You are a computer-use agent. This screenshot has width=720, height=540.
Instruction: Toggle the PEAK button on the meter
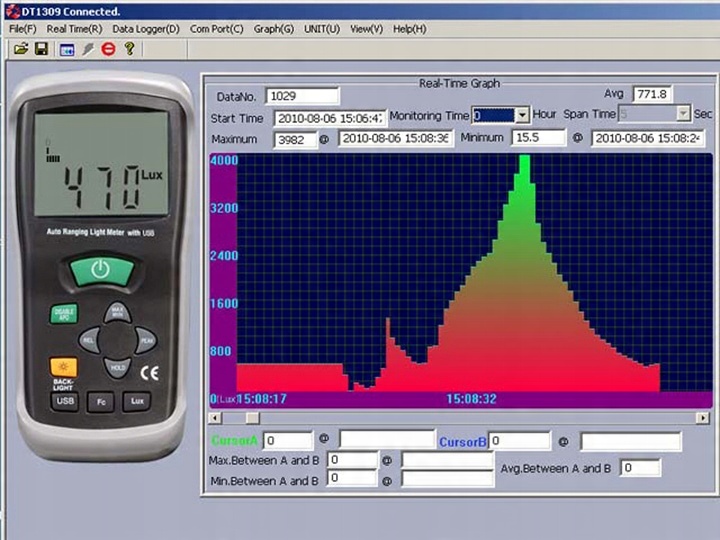(146, 340)
